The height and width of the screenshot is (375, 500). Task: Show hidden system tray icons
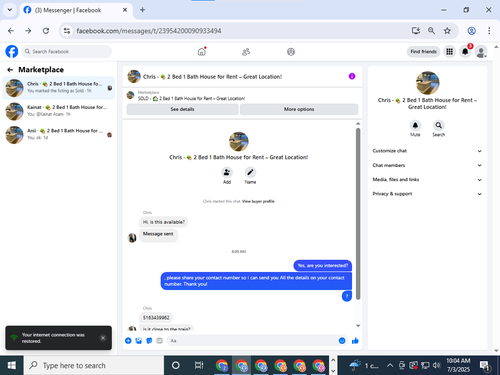pos(390,366)
